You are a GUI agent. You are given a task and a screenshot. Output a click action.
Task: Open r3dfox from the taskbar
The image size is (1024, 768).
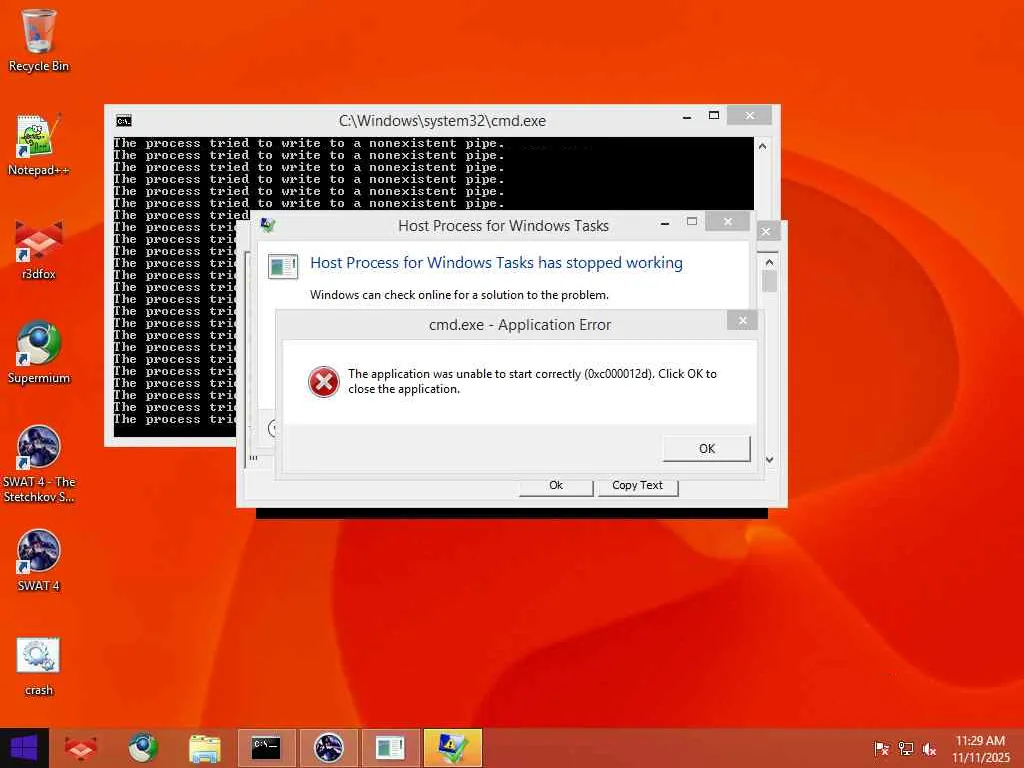[80, 748]
